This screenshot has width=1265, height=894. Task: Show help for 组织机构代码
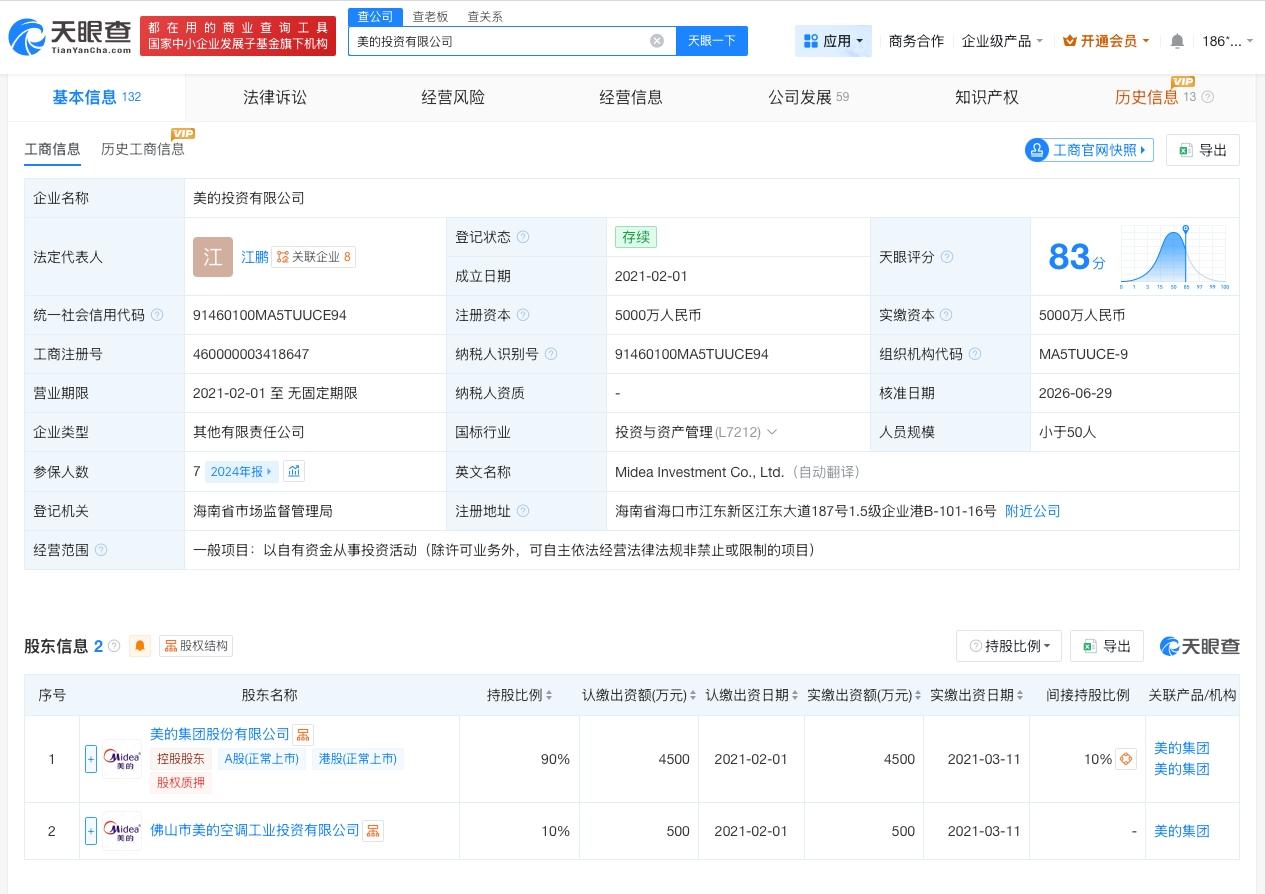(x=975, y=354)
